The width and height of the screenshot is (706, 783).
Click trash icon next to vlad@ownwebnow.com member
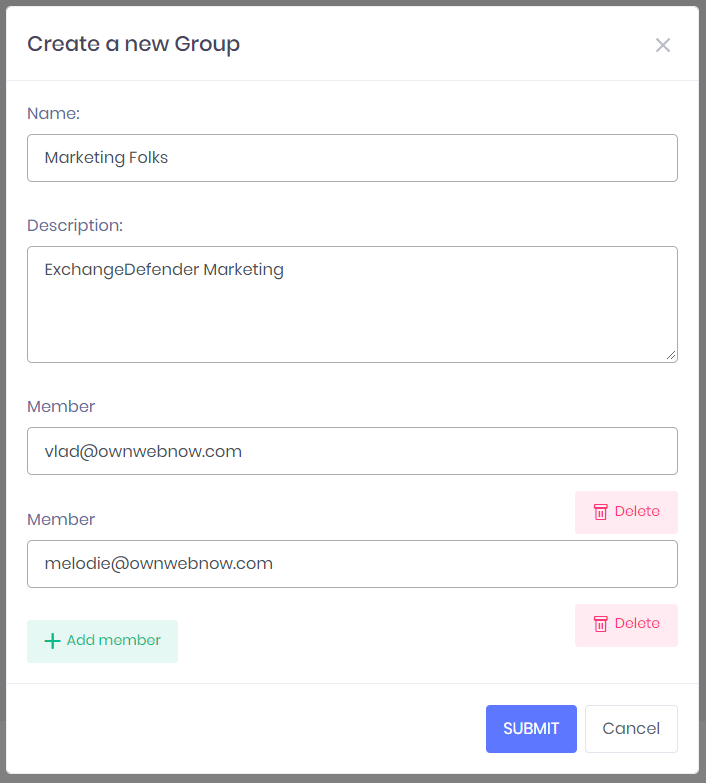click(x=600, y=512)
